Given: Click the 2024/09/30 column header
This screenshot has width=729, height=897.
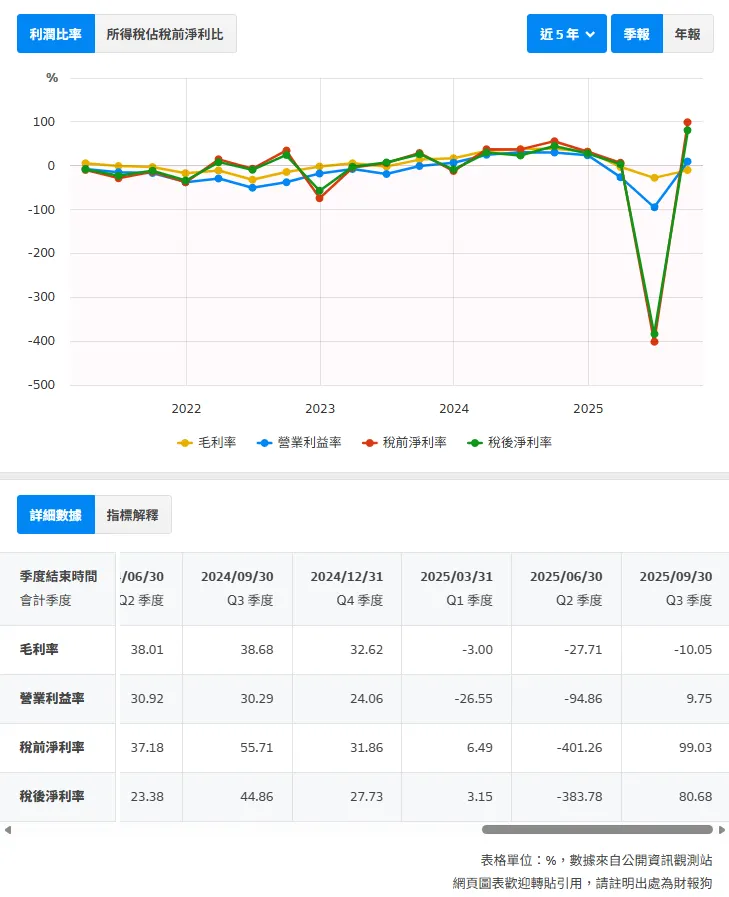Looking at the screenshot, I should coord(237,588).
